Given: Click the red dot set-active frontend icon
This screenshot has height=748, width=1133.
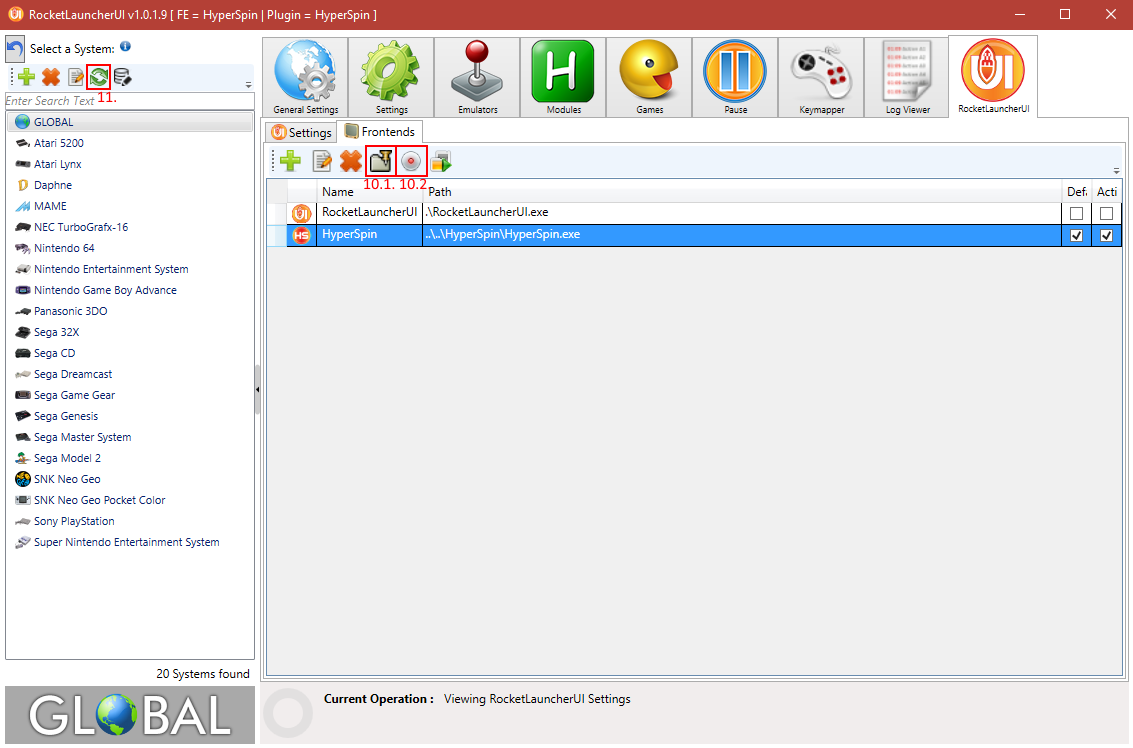Looking at the screenshot, I should [411, 160].
